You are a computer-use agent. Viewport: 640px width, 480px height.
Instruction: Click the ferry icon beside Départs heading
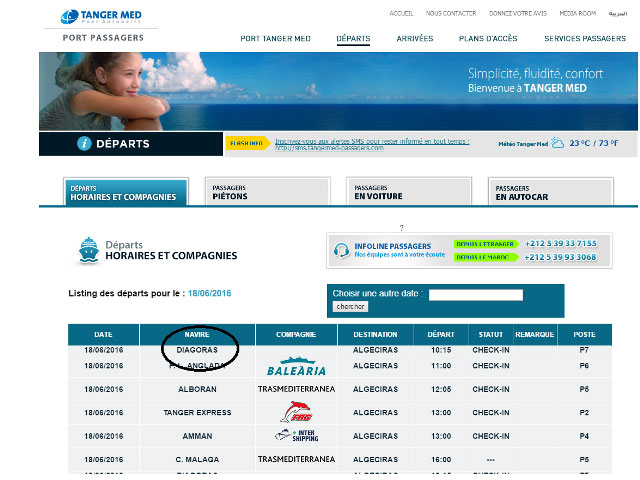88,249
